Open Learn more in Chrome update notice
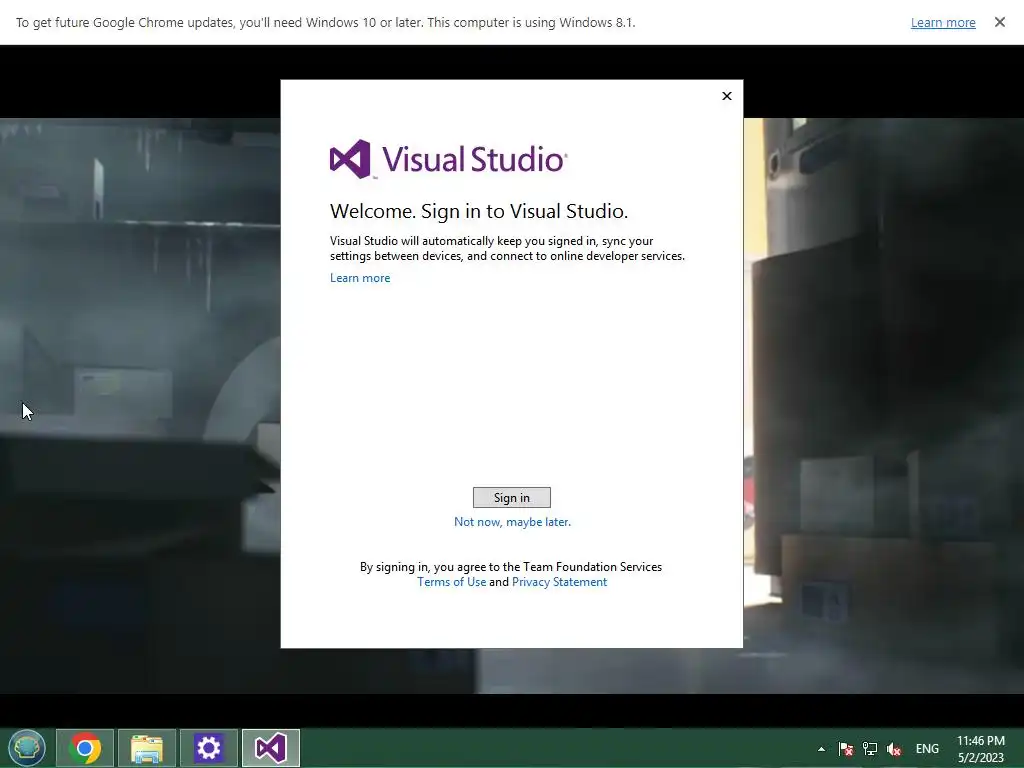 [x=943, y=22]
